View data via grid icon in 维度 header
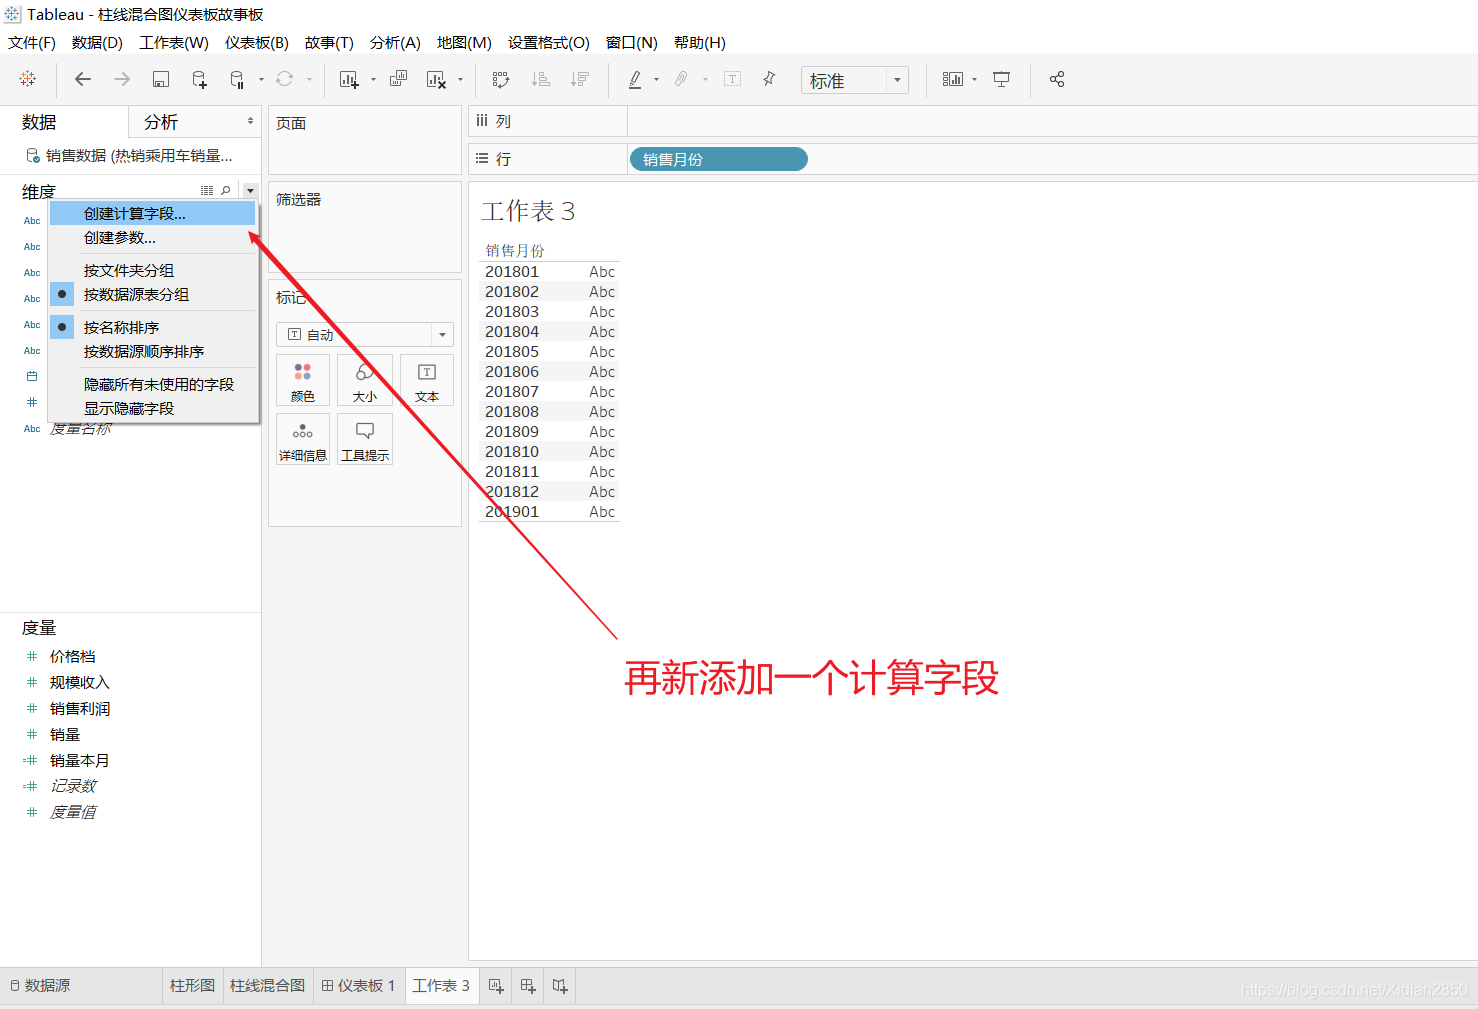The height and width of the screenshot is (1009, 1478). [207, 190]
